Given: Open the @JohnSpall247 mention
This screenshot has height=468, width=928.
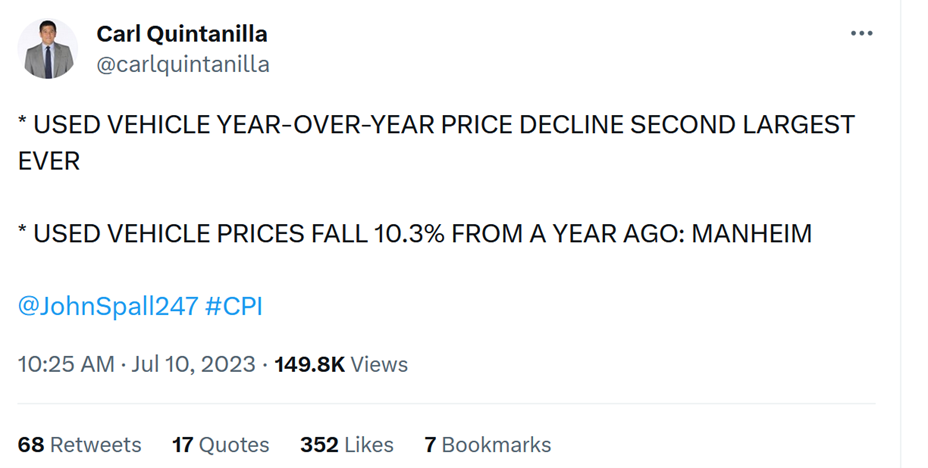Looking at the screenshot, I should [108, 306].
